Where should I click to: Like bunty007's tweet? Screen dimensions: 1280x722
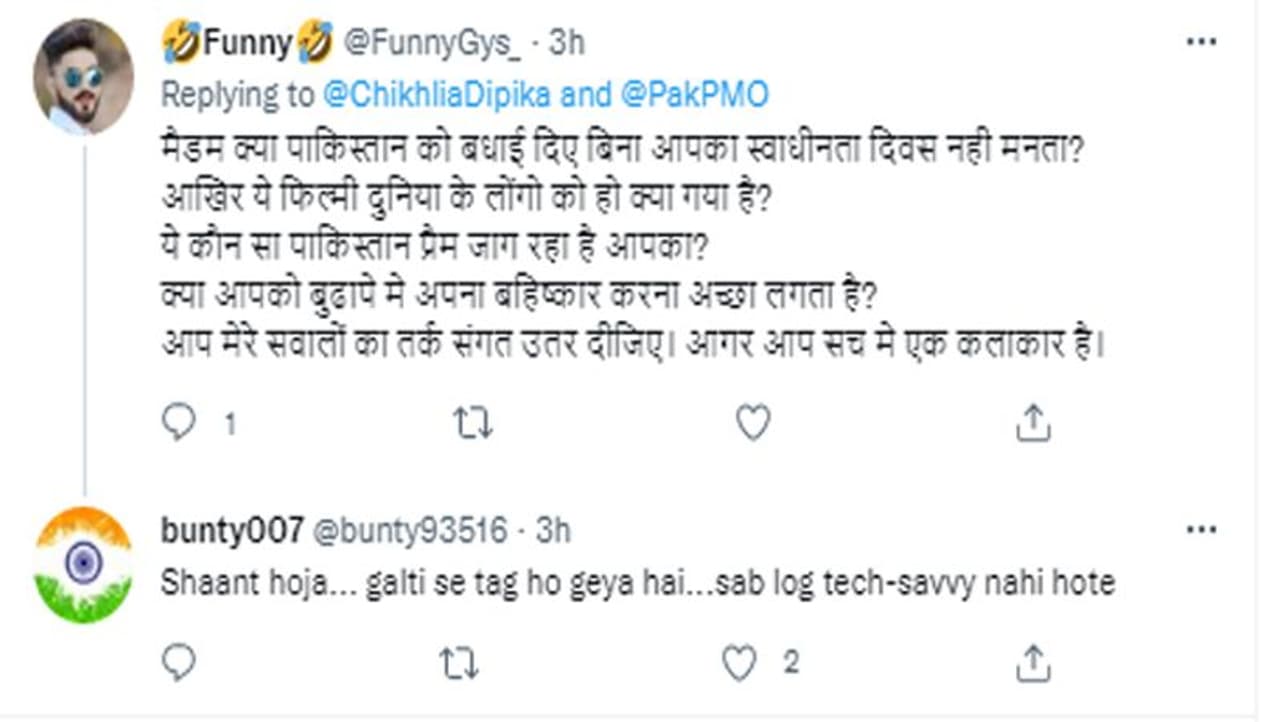[x=740, y=662]
